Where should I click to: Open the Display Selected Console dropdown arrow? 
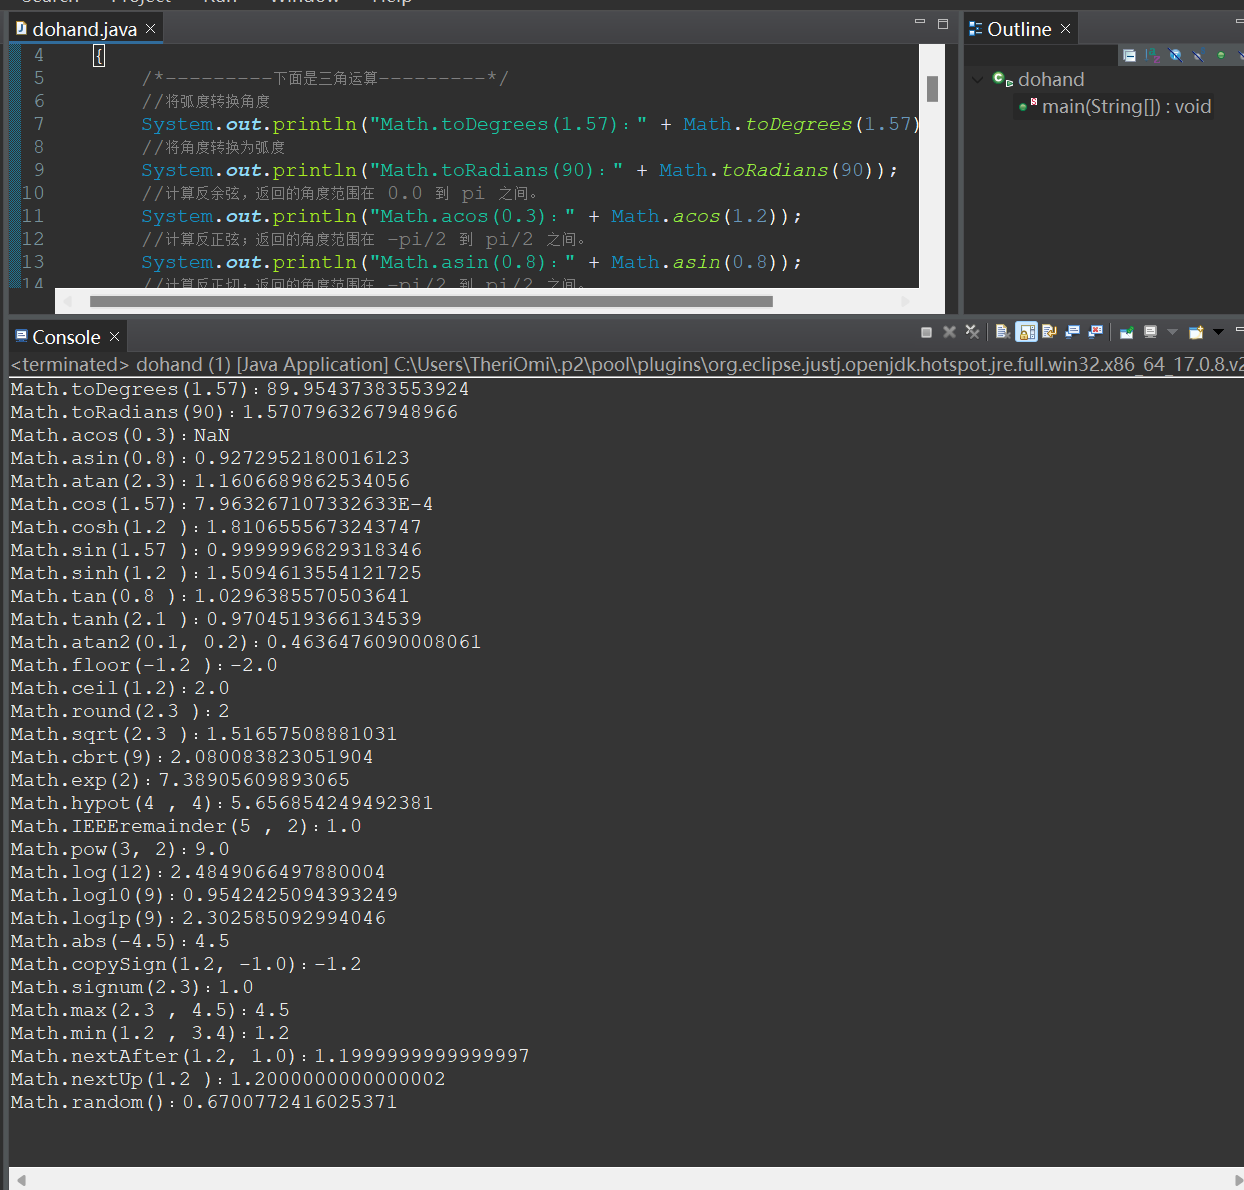1172,332
